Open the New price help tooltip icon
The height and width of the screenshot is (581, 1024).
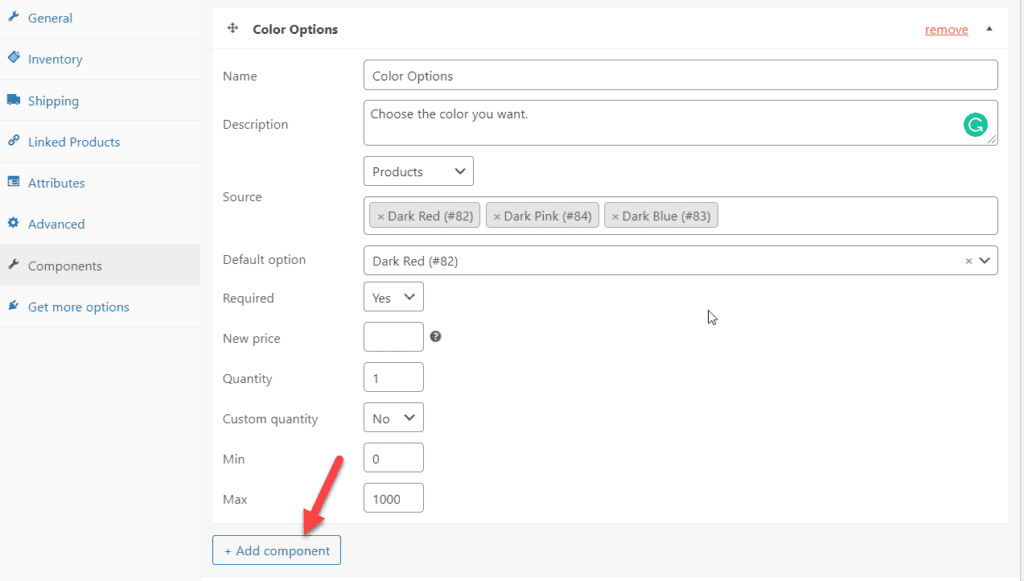point(435,337)
